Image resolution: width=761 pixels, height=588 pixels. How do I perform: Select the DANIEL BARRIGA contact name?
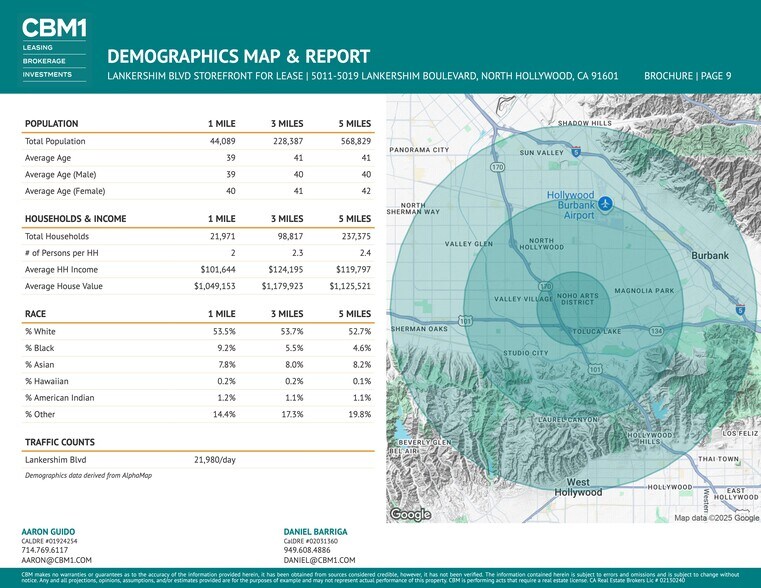click(315, 532)
